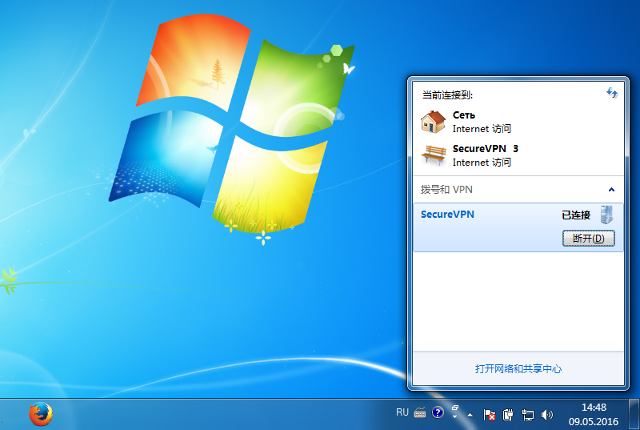
Task: Click Internet 访问 under SecureVPN 3
Action: click(x=482, y=163)
